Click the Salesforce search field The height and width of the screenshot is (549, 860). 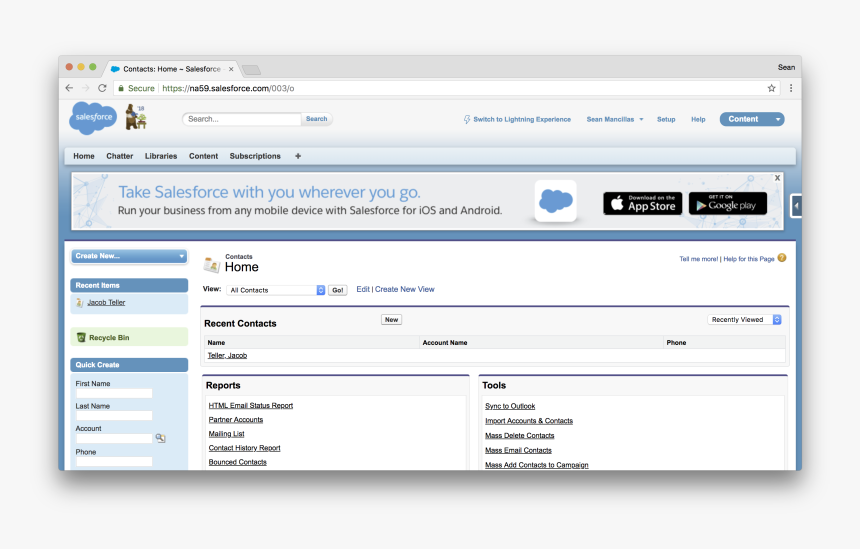click(242, 119)
